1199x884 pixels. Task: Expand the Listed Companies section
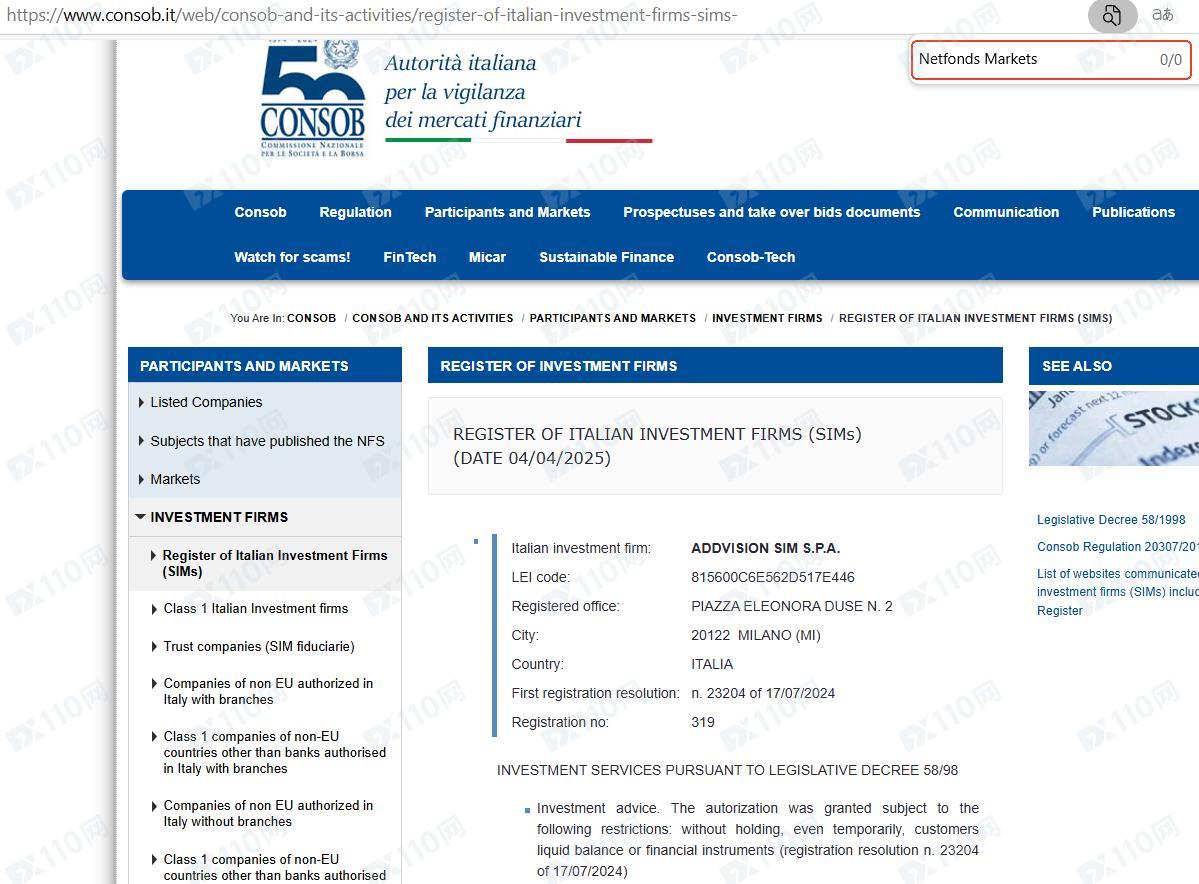click(205, 402)
